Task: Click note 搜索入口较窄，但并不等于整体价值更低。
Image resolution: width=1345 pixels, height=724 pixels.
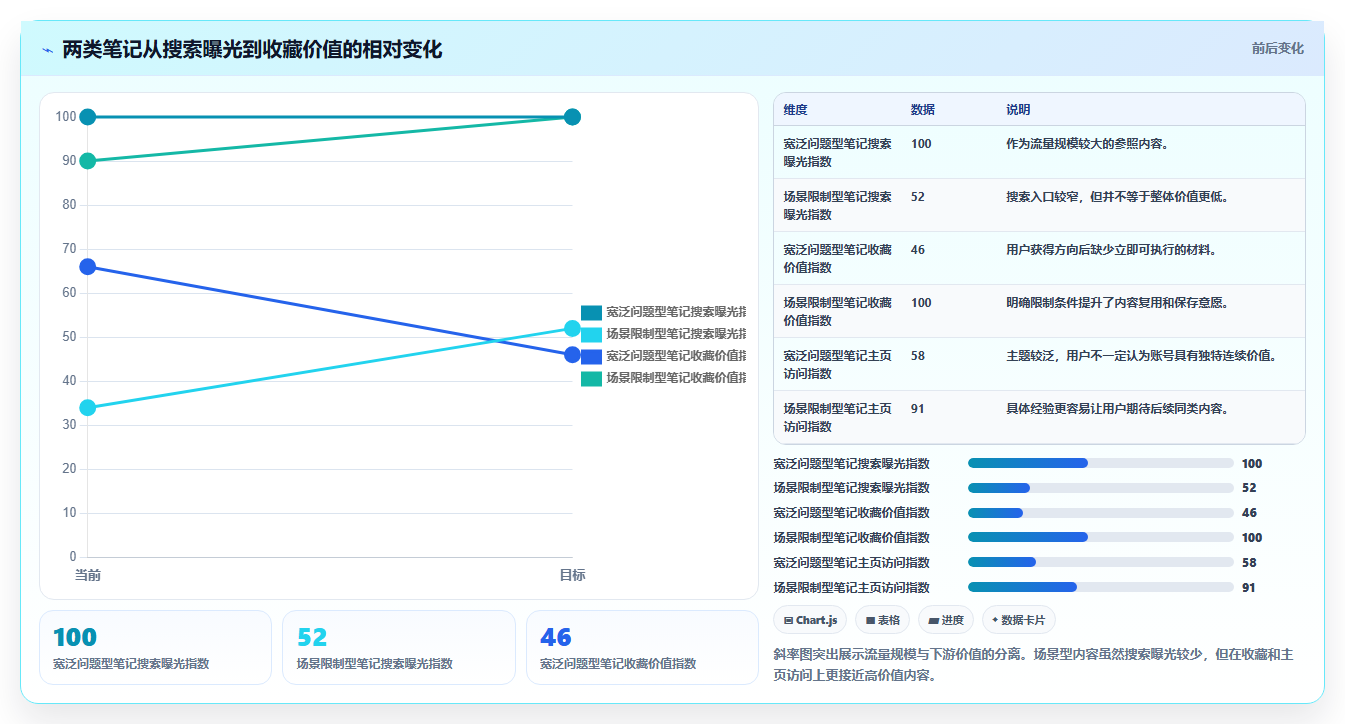Action: [1117, 197]
